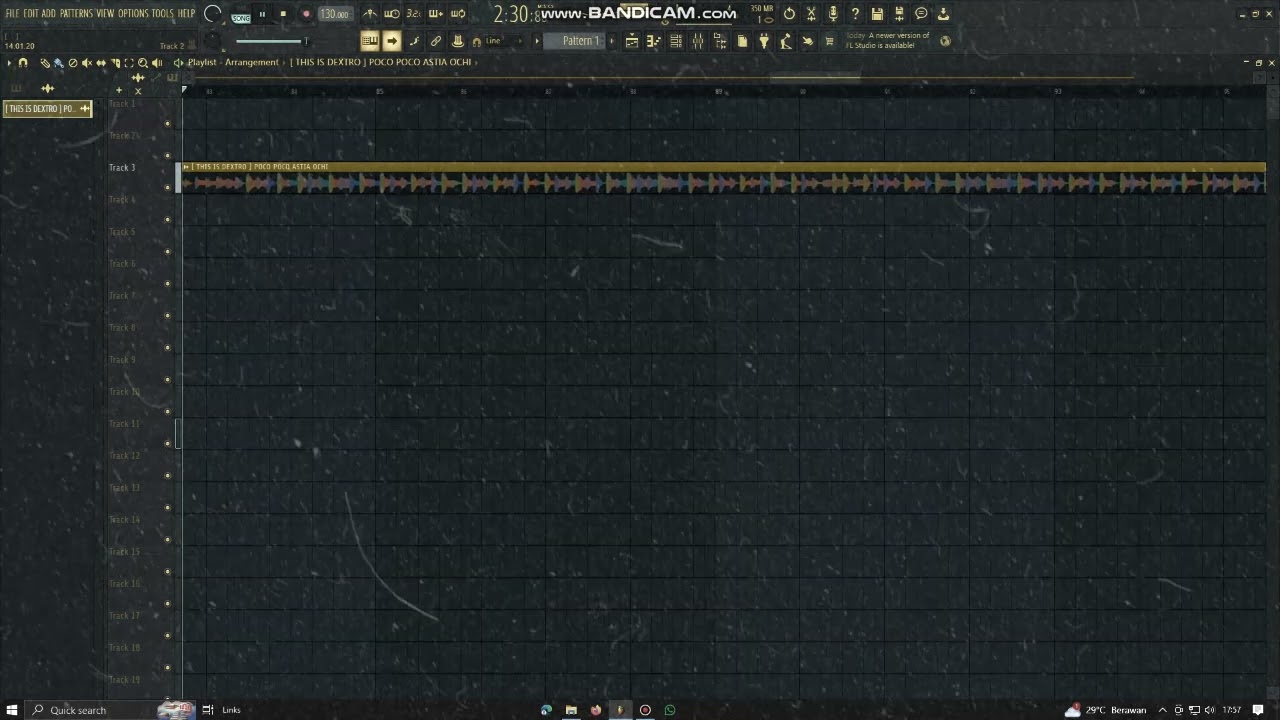The width and height of the screenshot is (1280, 720).
Task: Open the TOOLS menu
Action: [162, 13]
